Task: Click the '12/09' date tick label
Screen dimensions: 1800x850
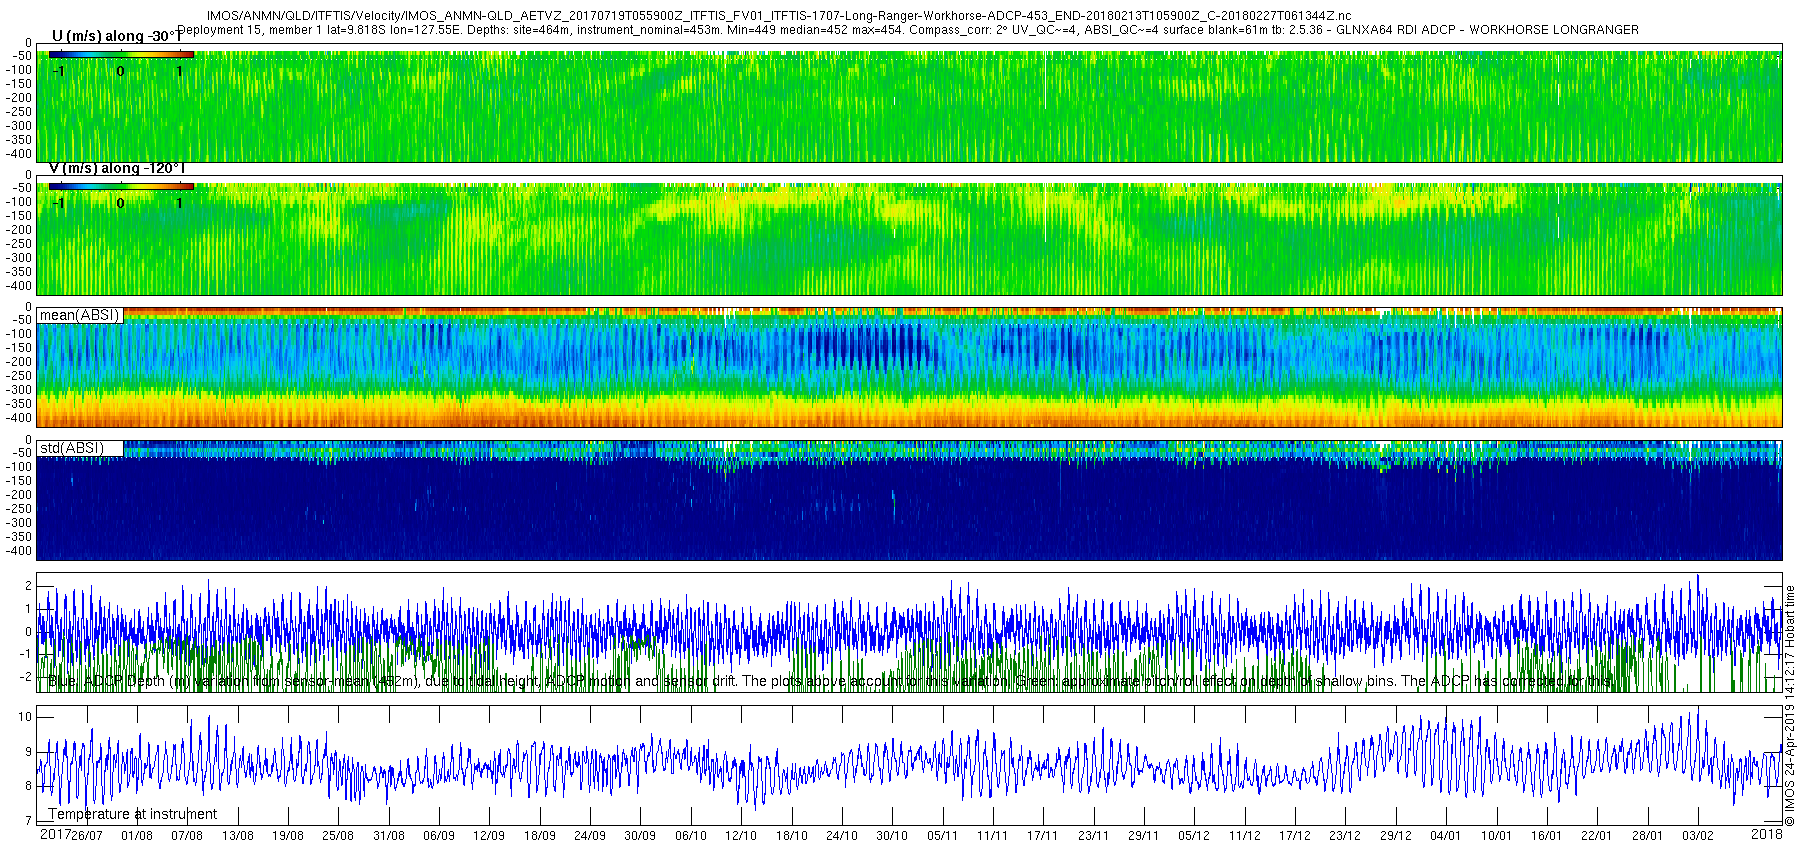Action: 489,836
